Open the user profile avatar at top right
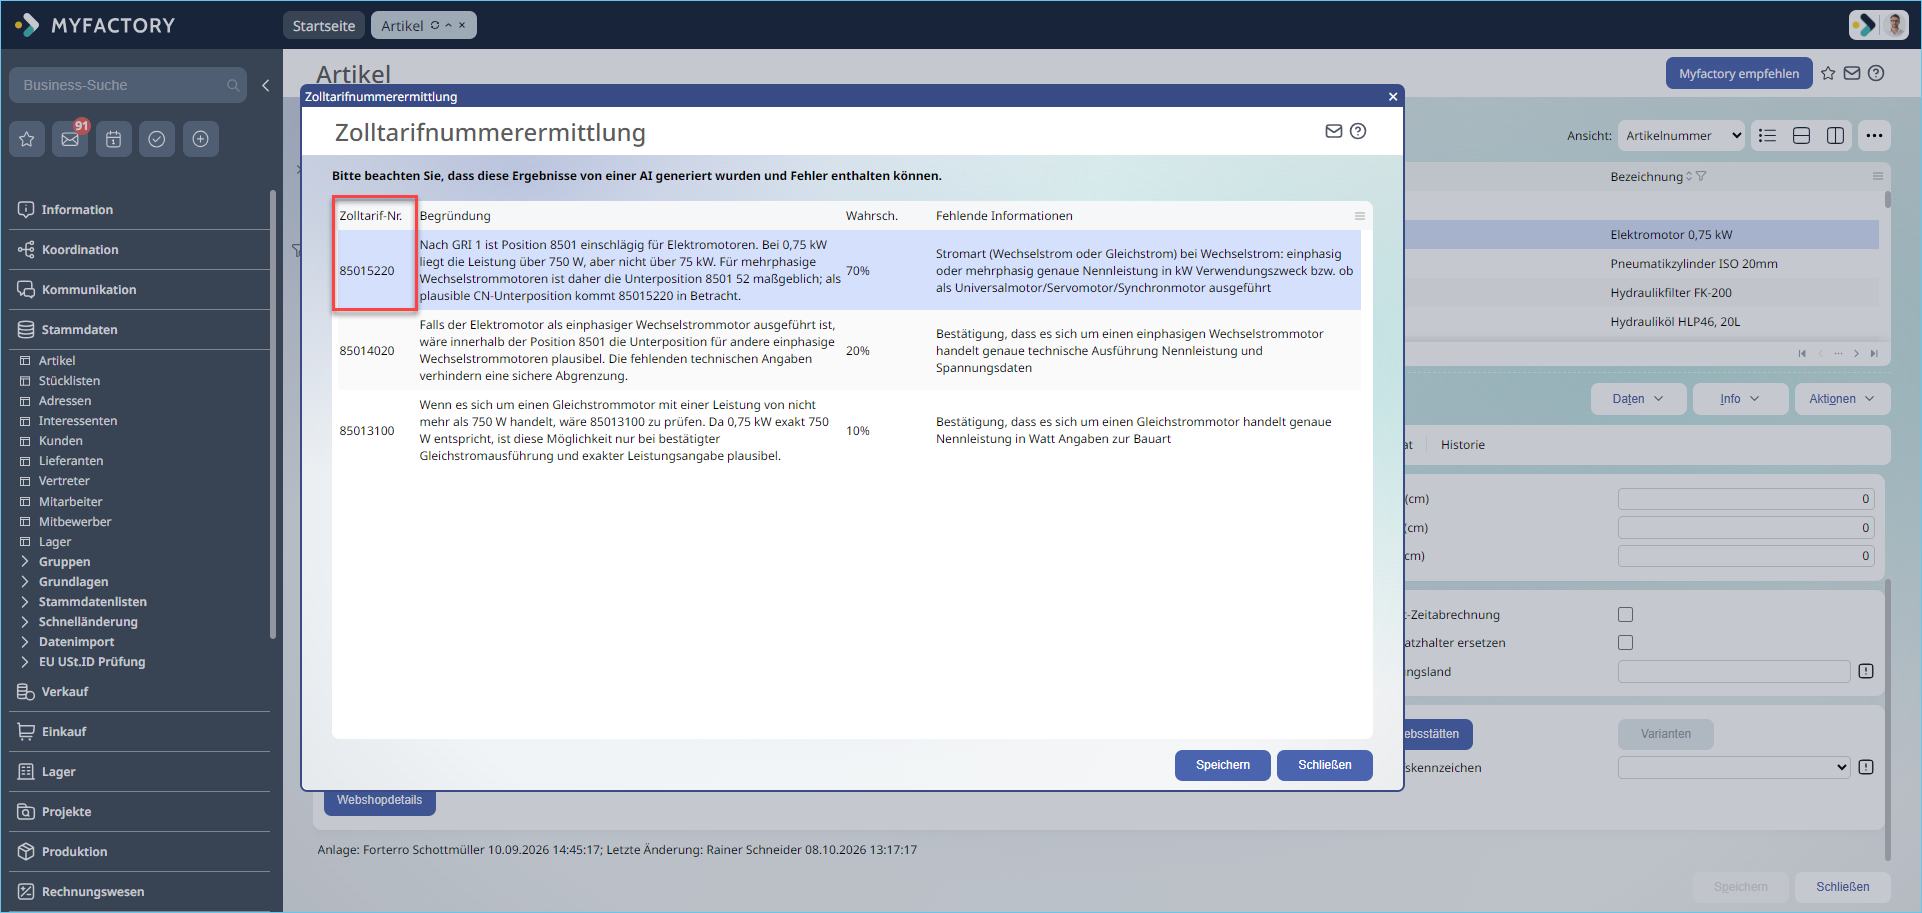 (1893, 25)
